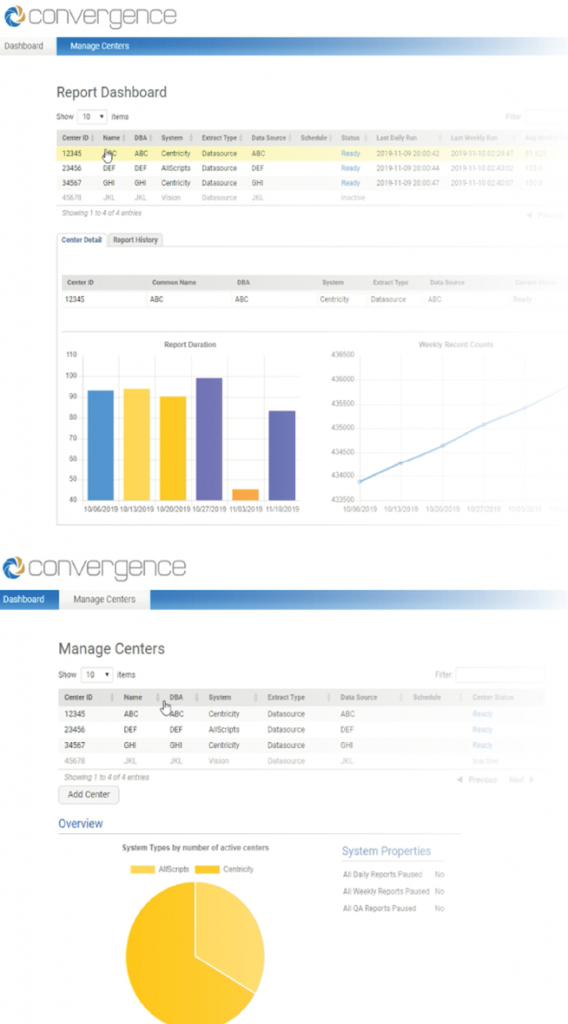Open the Show items dropdown on Report Dashboard
Screen dimensions: 568x1024
(93, 117)
